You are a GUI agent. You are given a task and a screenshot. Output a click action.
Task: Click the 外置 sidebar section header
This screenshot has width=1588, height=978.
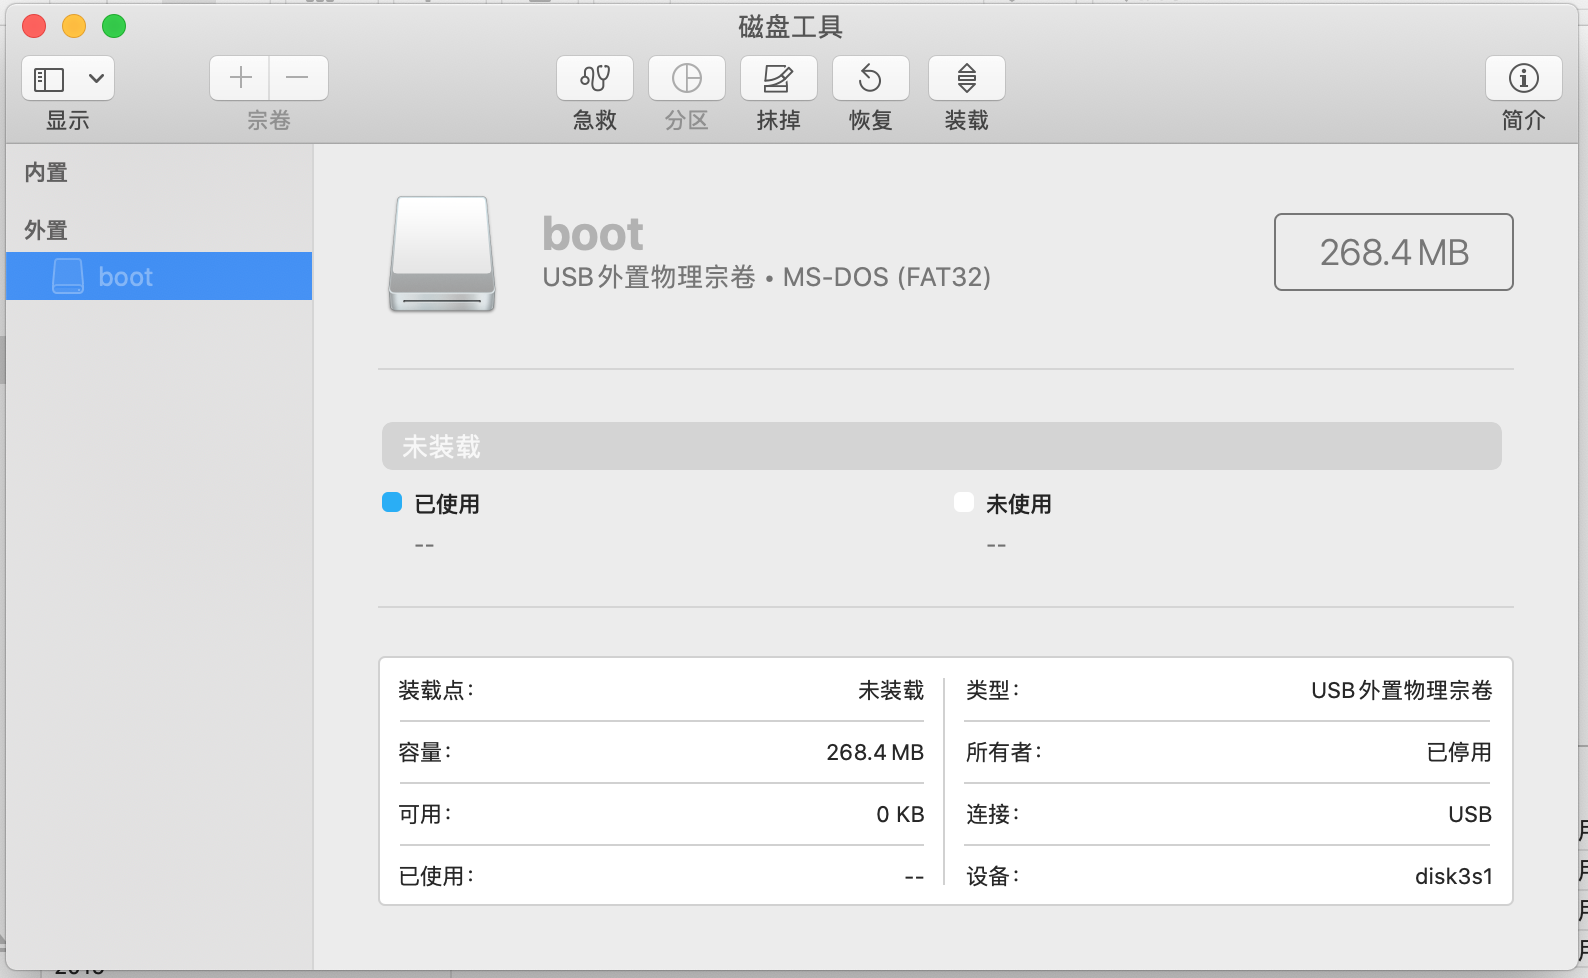(x=46, y=231)
